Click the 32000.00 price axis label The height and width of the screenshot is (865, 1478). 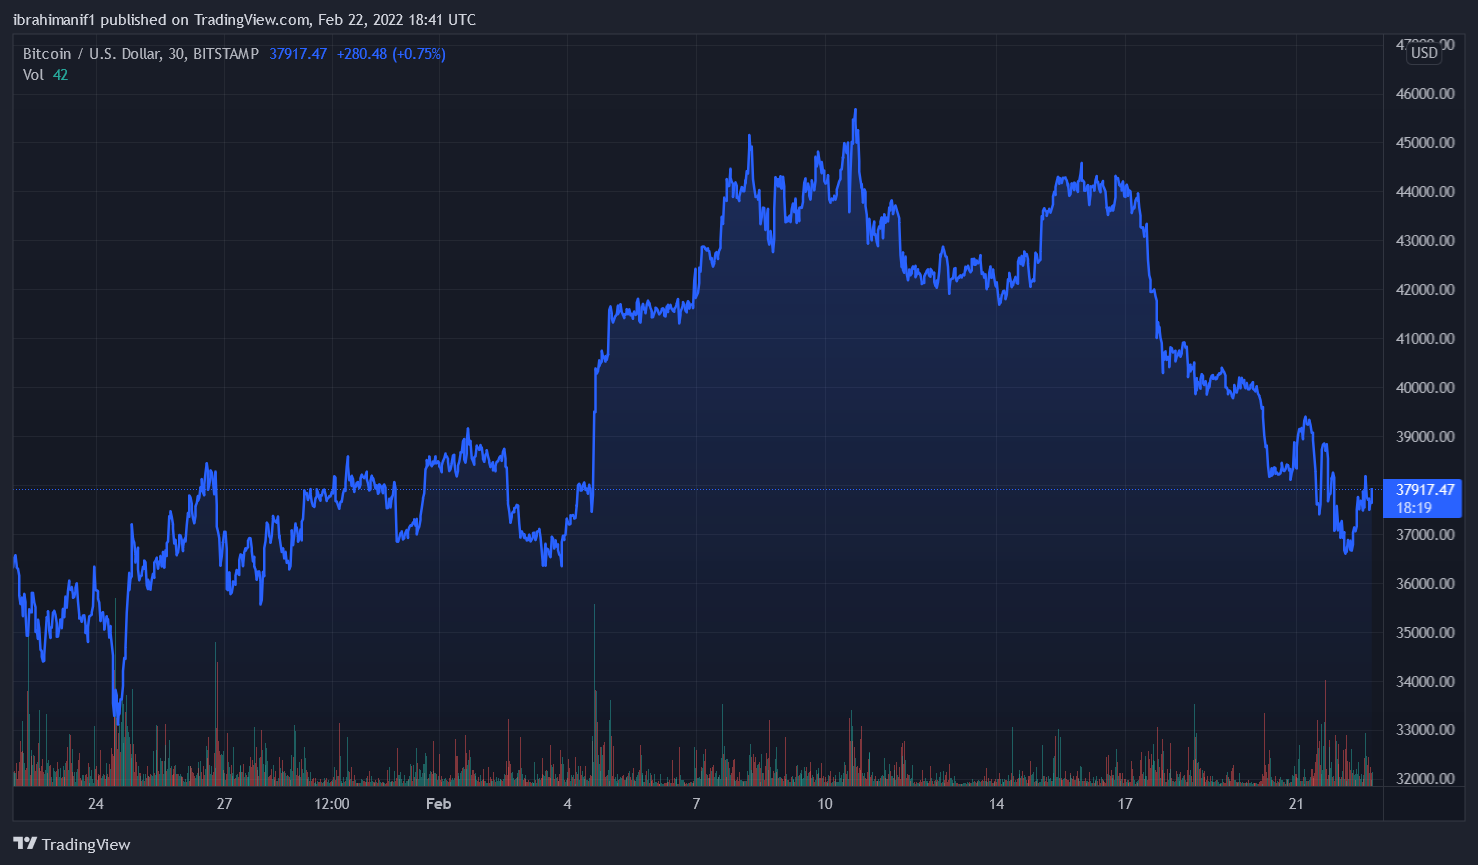coord(1425,778)
